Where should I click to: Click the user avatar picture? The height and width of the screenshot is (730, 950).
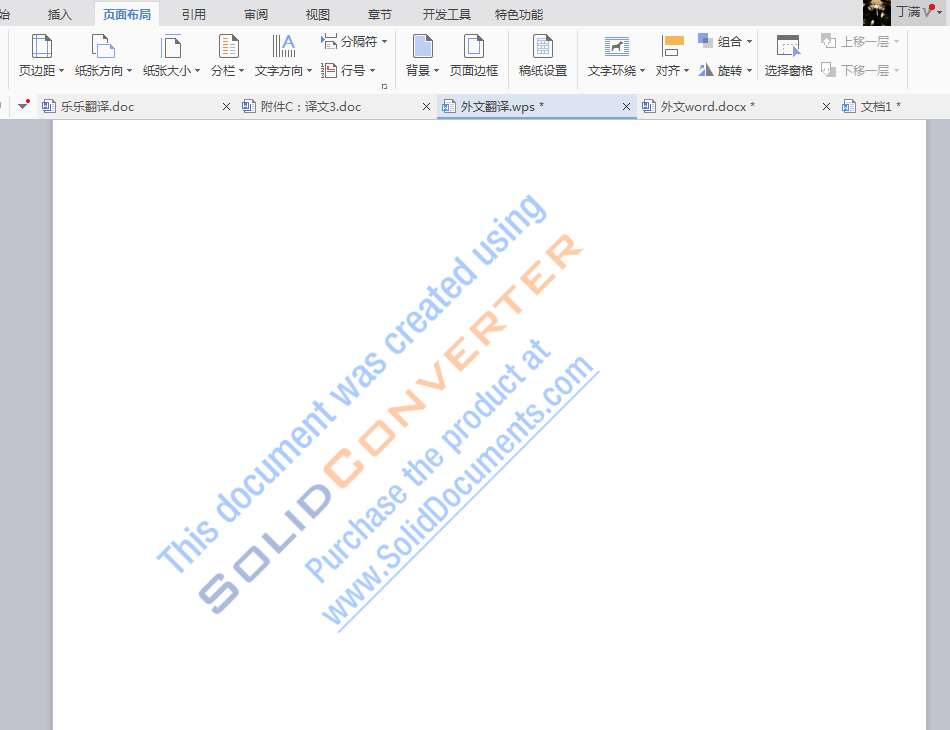[877, 13]
